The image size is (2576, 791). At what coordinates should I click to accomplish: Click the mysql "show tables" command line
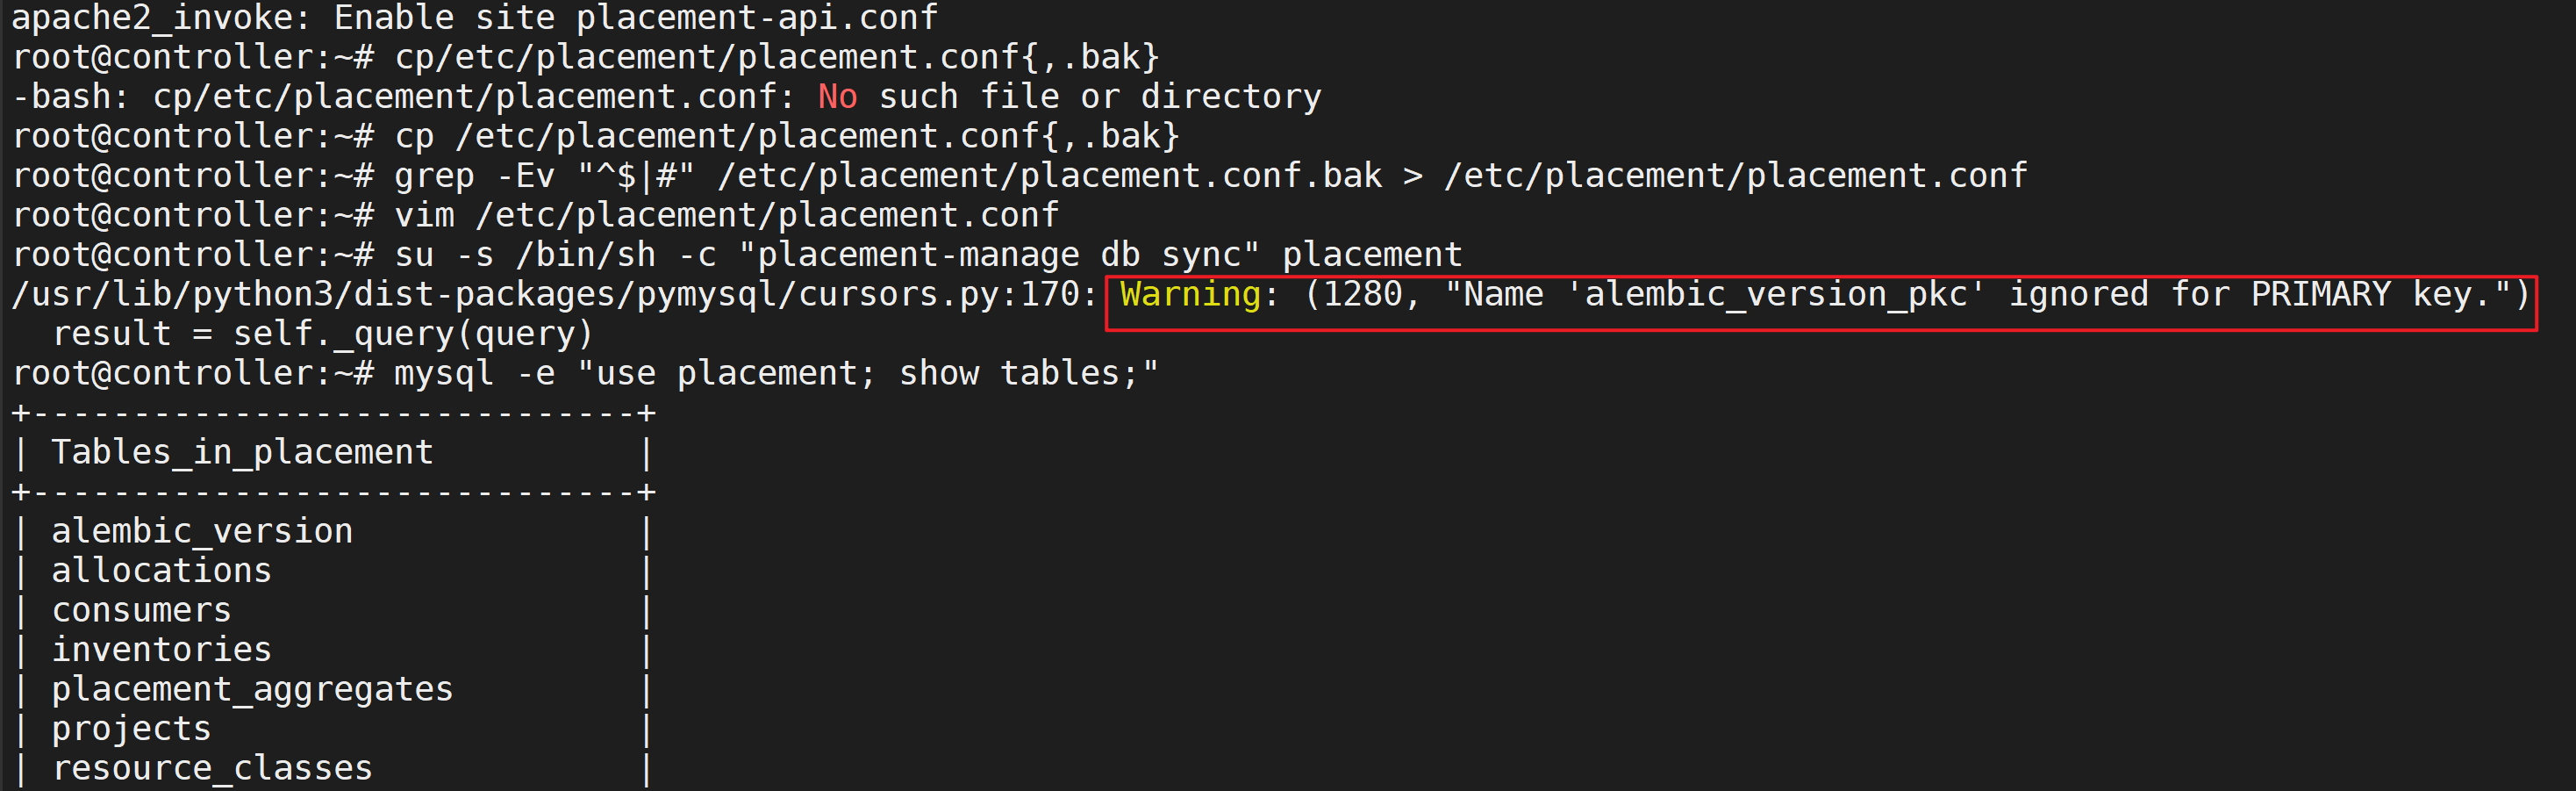click(776, 373)
